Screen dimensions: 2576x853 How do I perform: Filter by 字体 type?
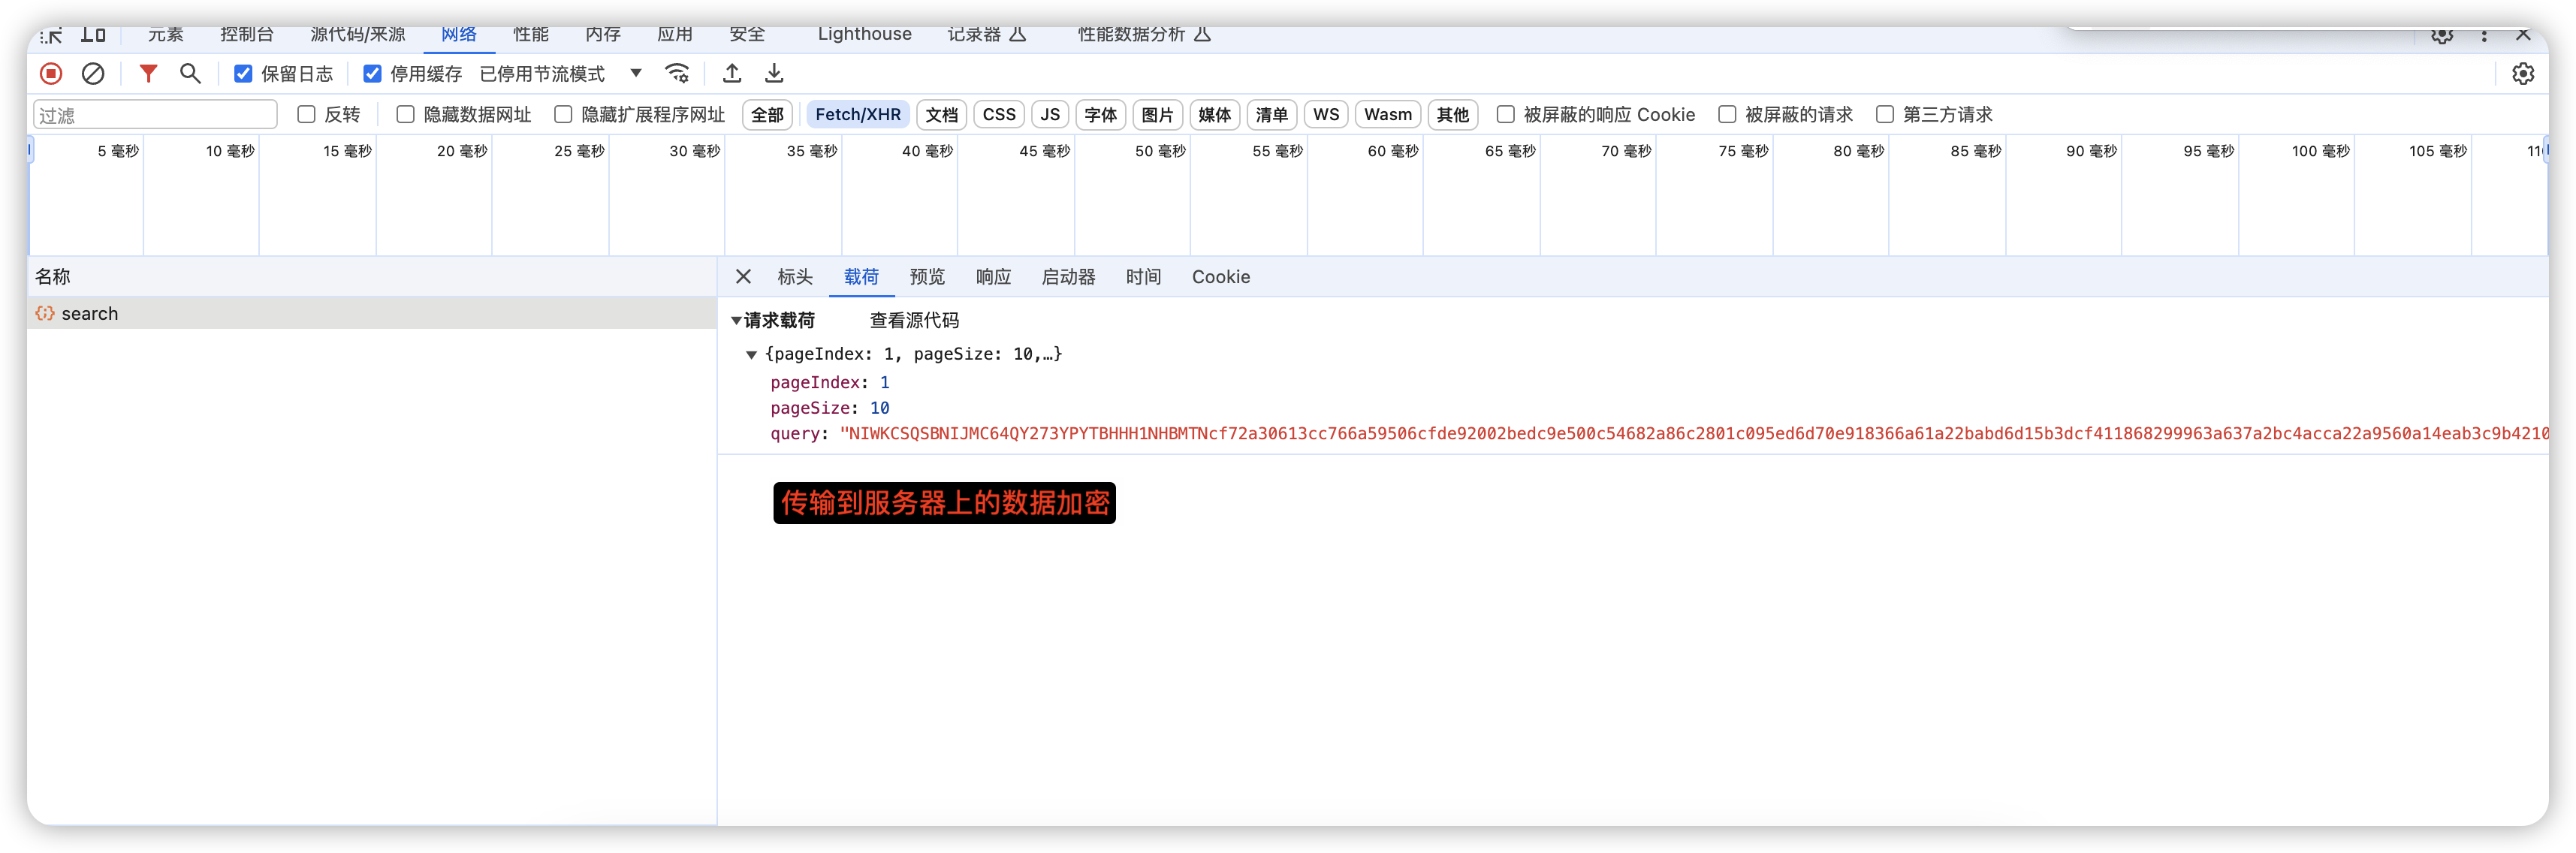1100,115
